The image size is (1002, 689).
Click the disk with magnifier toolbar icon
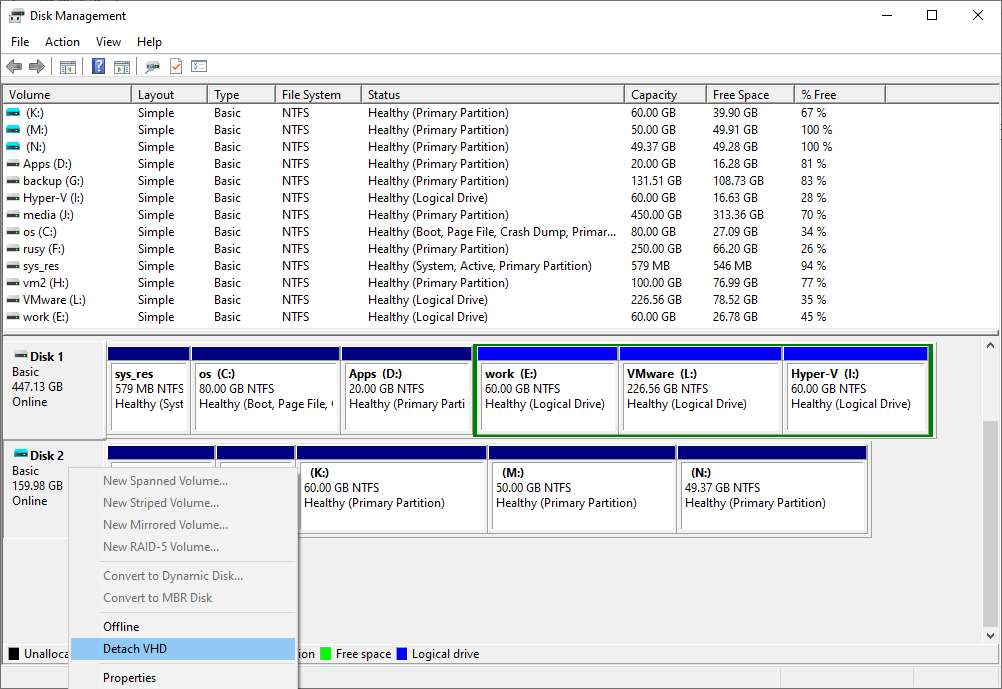[x=152, y=67]
